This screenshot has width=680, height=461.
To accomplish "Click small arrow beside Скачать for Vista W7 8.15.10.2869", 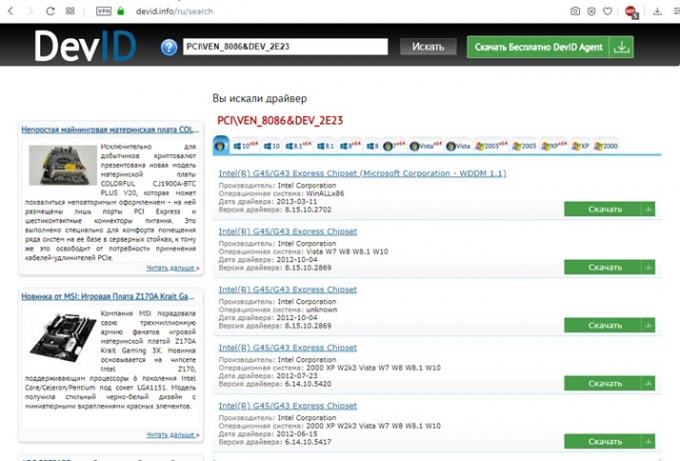I will pyautogui.click(x=648, y=267).
